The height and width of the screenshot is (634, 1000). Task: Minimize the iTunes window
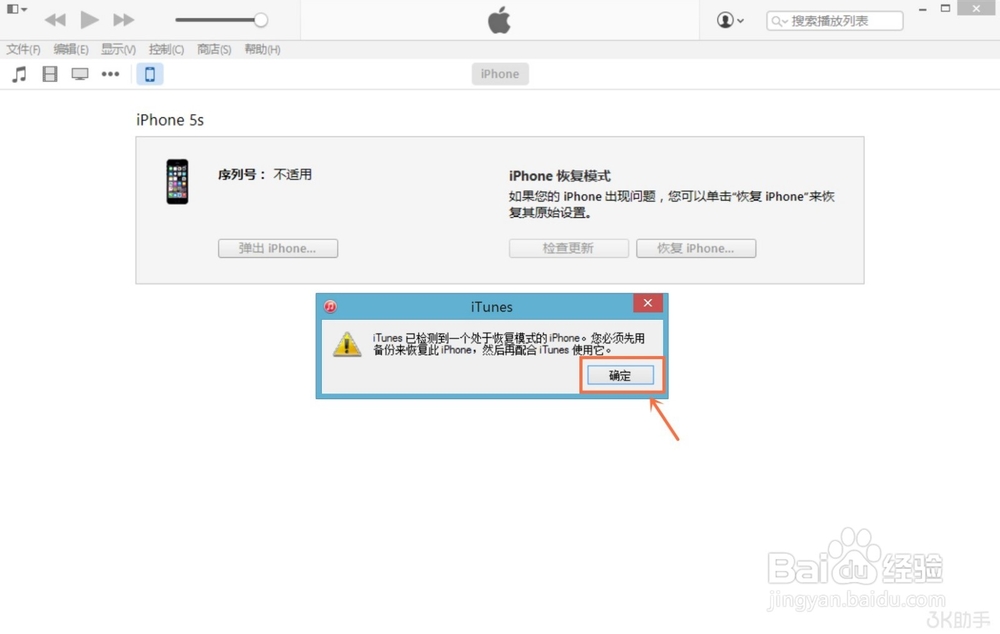pyautogui.click(x=922, y=9)
